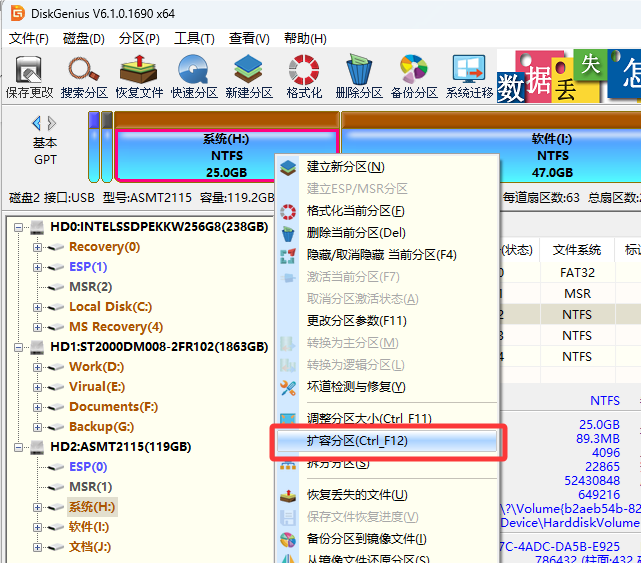Viewport: 641px width, 563px height.
Task: Expand the 软件(I:) partition node
Action: click(x=37, y=527)
